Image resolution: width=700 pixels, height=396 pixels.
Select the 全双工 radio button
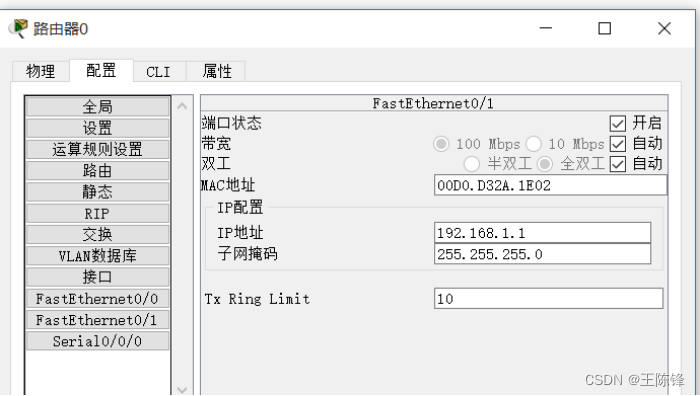click(545, 164)
